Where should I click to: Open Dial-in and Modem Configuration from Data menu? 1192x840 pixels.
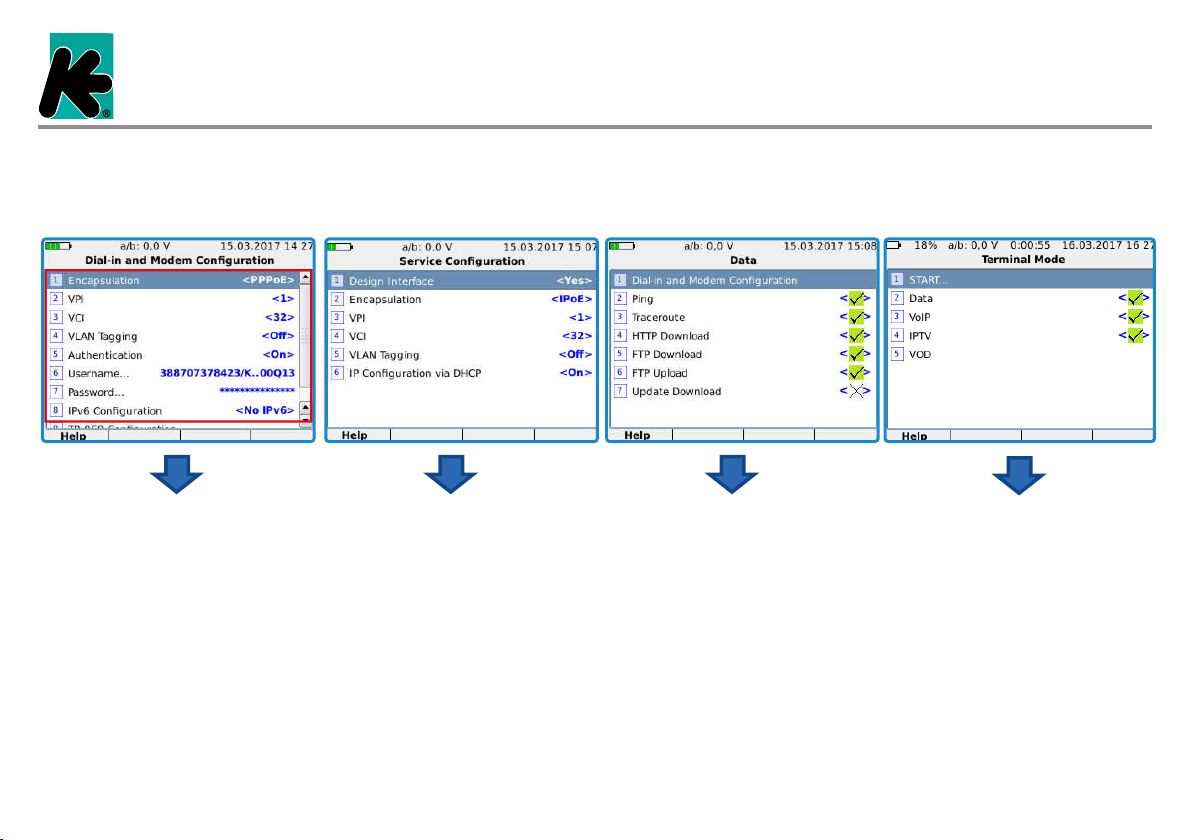743,280
